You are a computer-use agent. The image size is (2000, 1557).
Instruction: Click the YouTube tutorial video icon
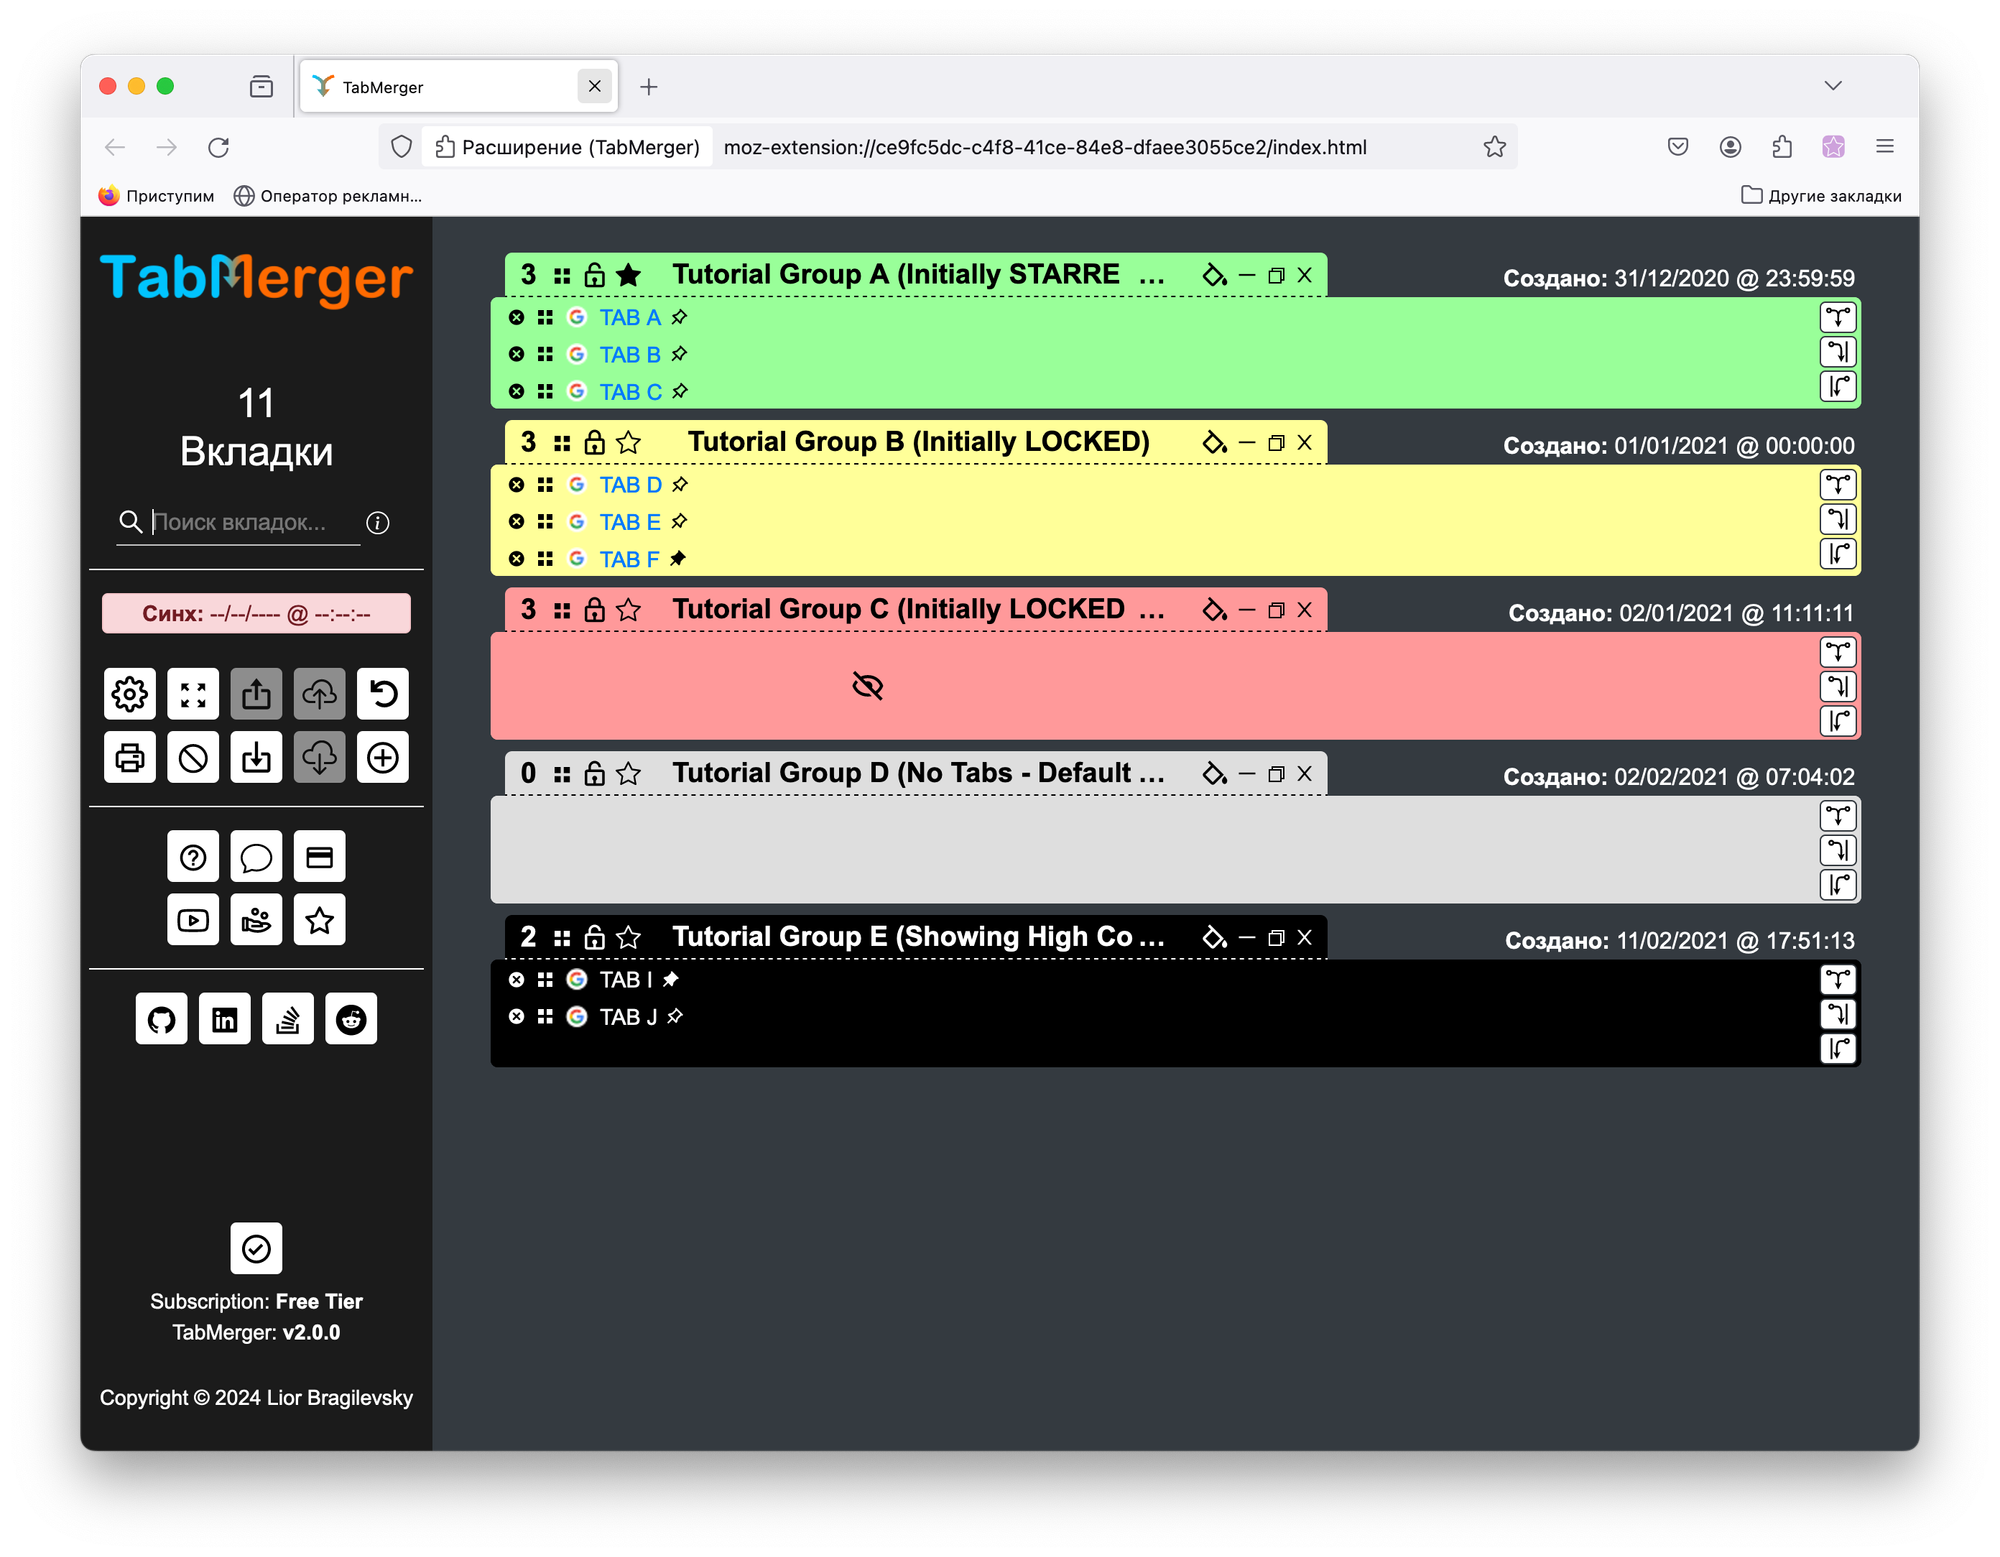tap(193, 920)
